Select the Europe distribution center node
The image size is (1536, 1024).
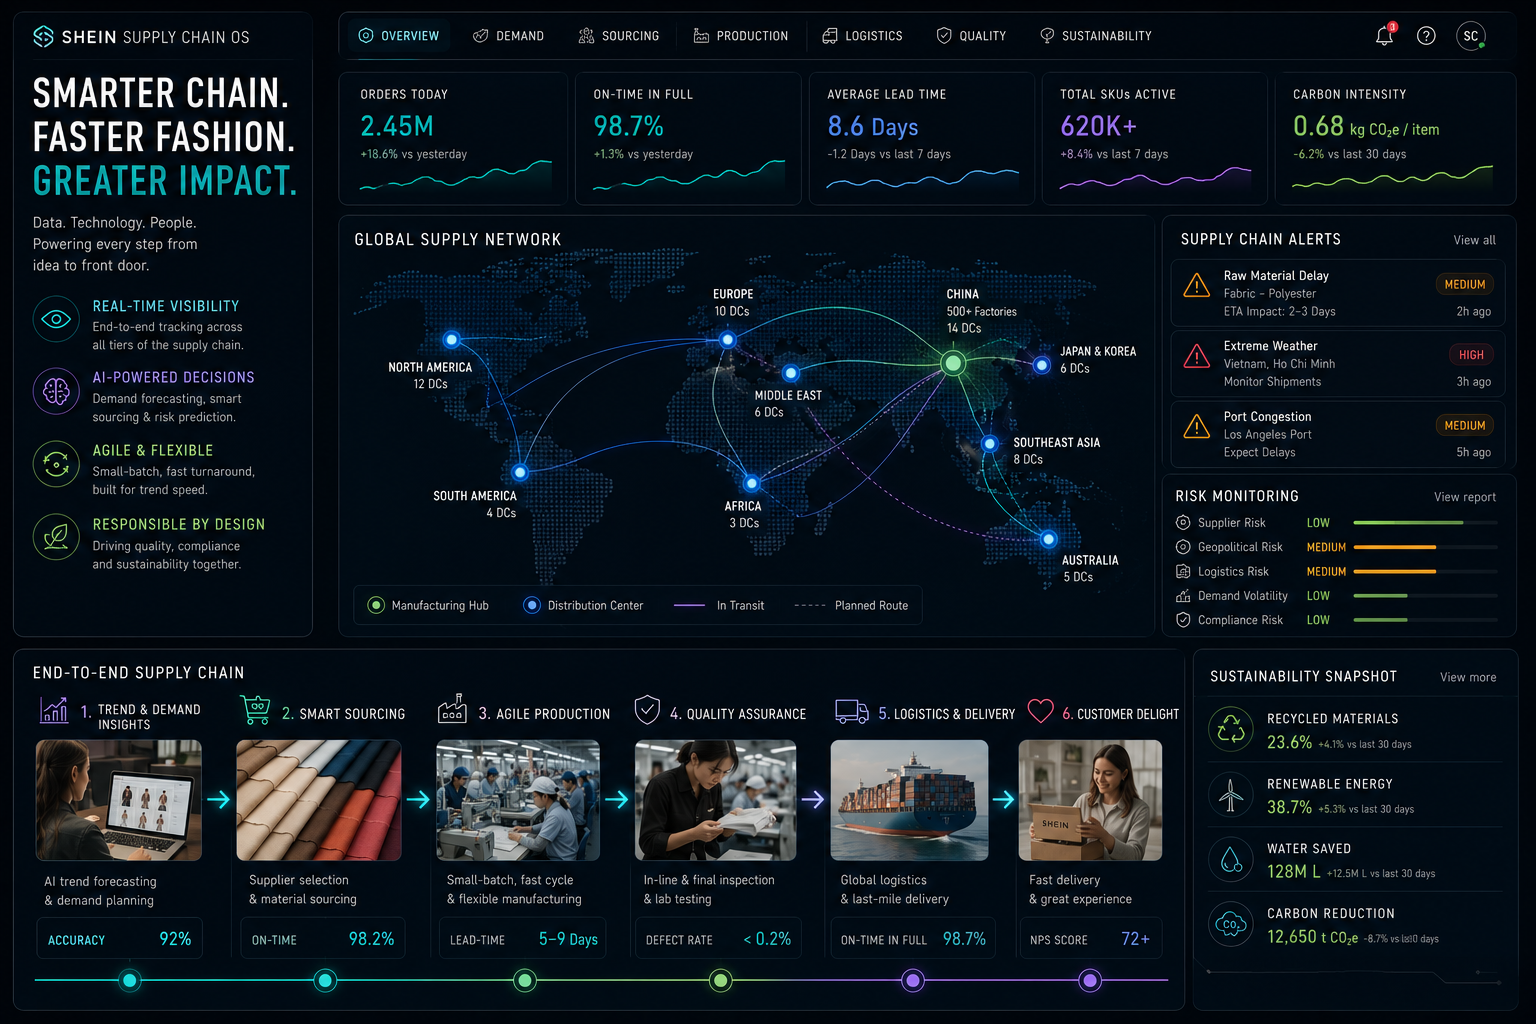point(728,340)
